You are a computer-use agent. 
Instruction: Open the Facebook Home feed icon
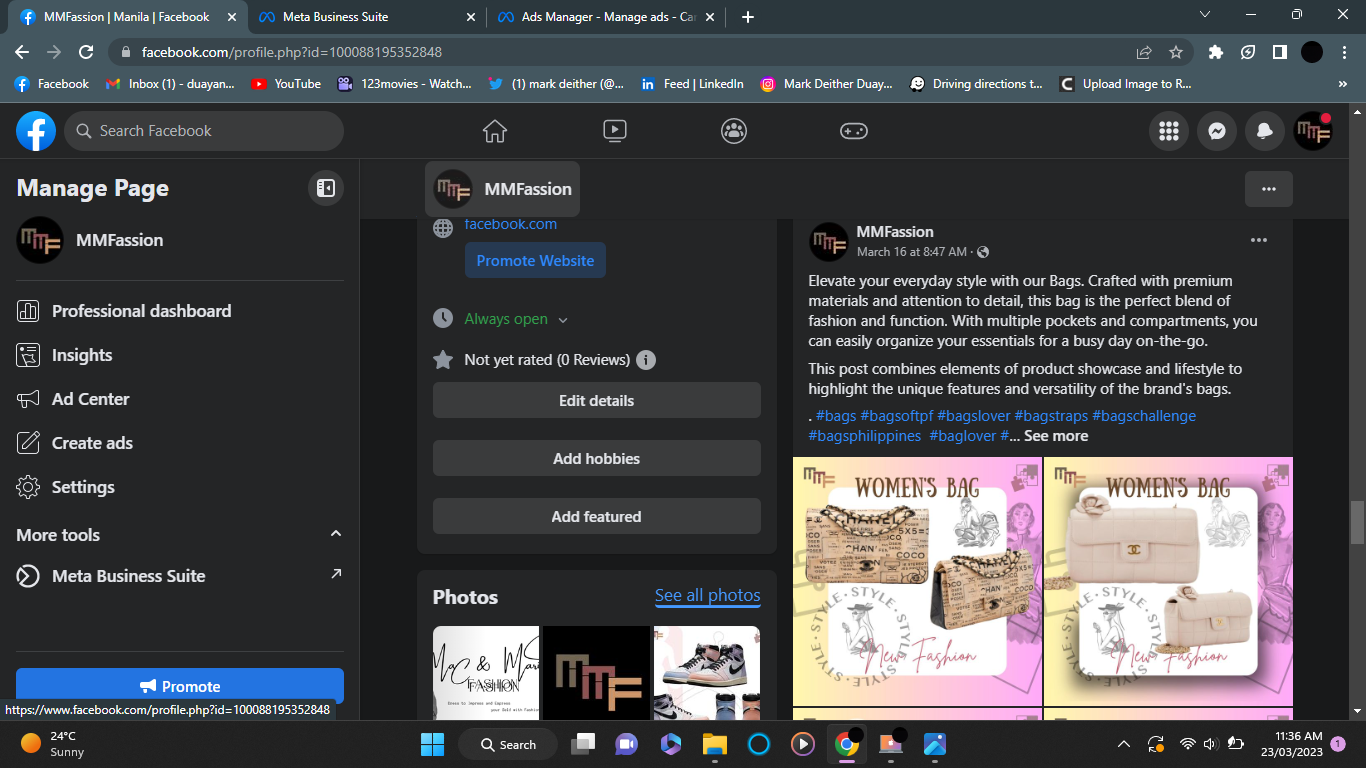(x=495, y=131)
